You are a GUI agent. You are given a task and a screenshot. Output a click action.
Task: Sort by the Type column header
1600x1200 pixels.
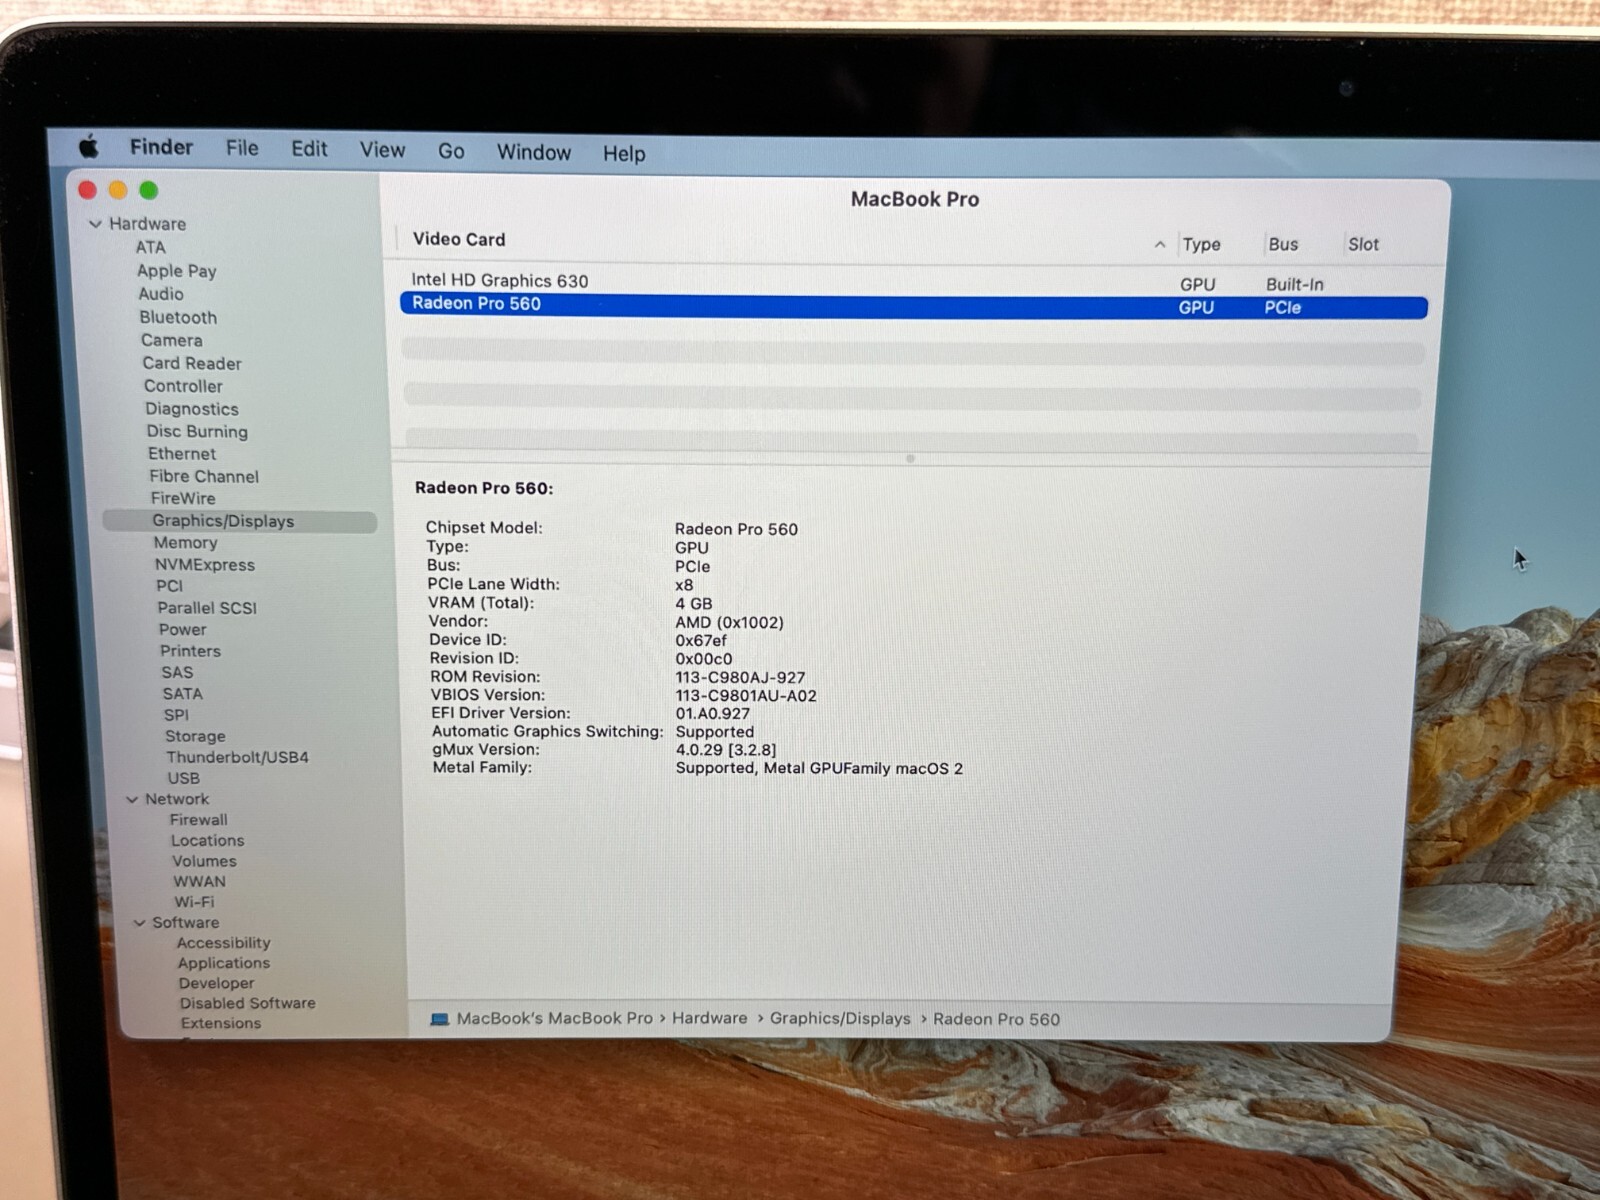1201,244
